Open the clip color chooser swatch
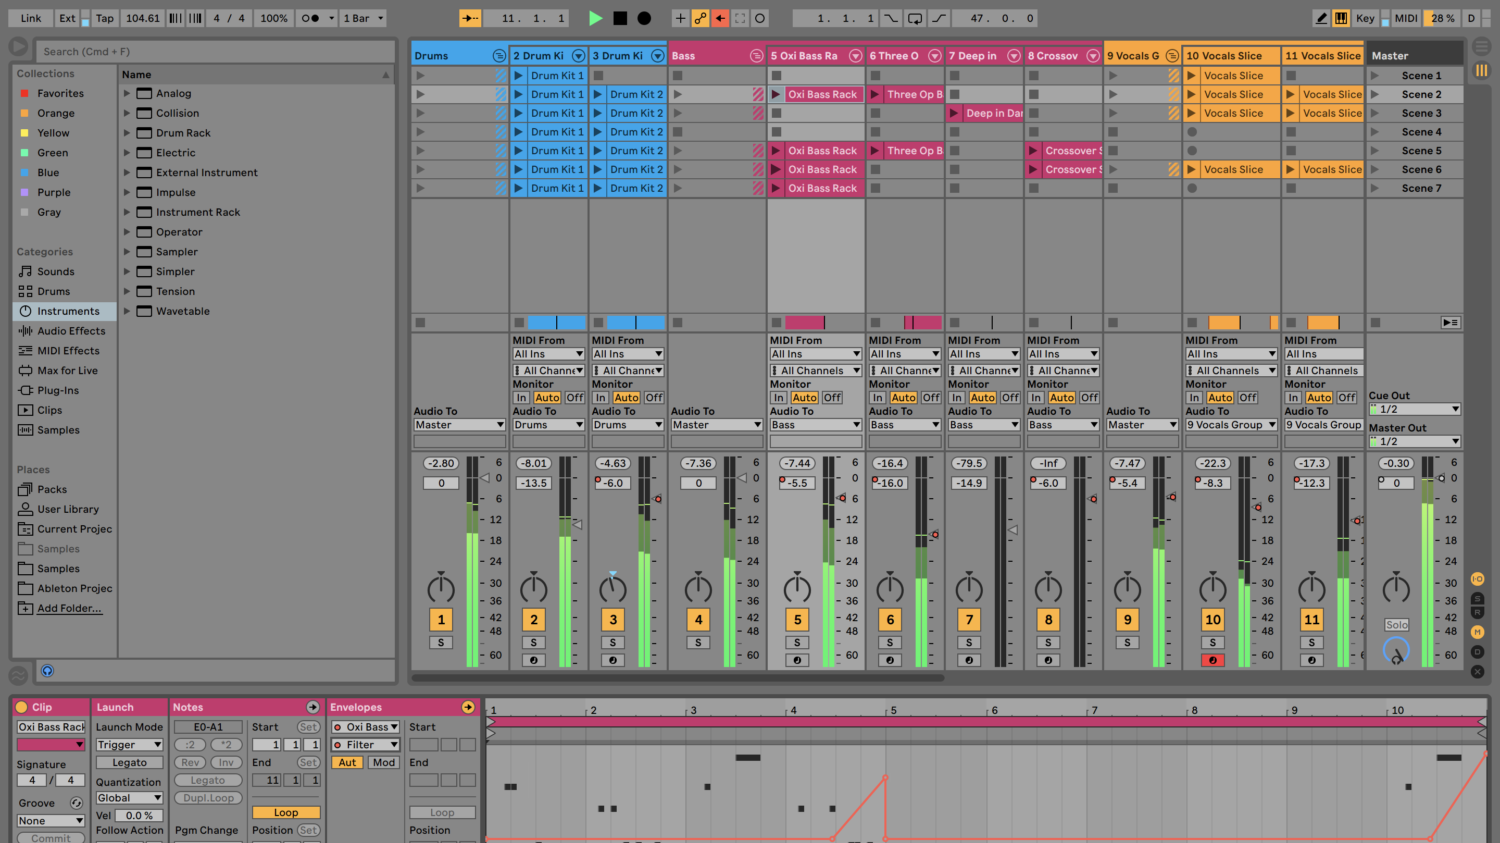 click(x=51, y=745)
